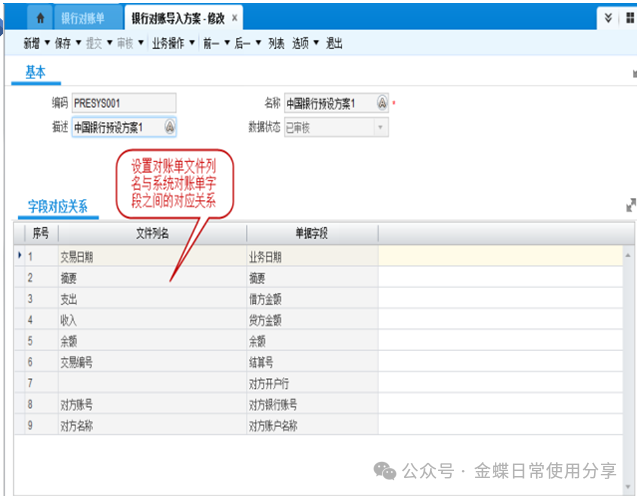Expand the 保存 dropdown arrow

tap(78, 44)
